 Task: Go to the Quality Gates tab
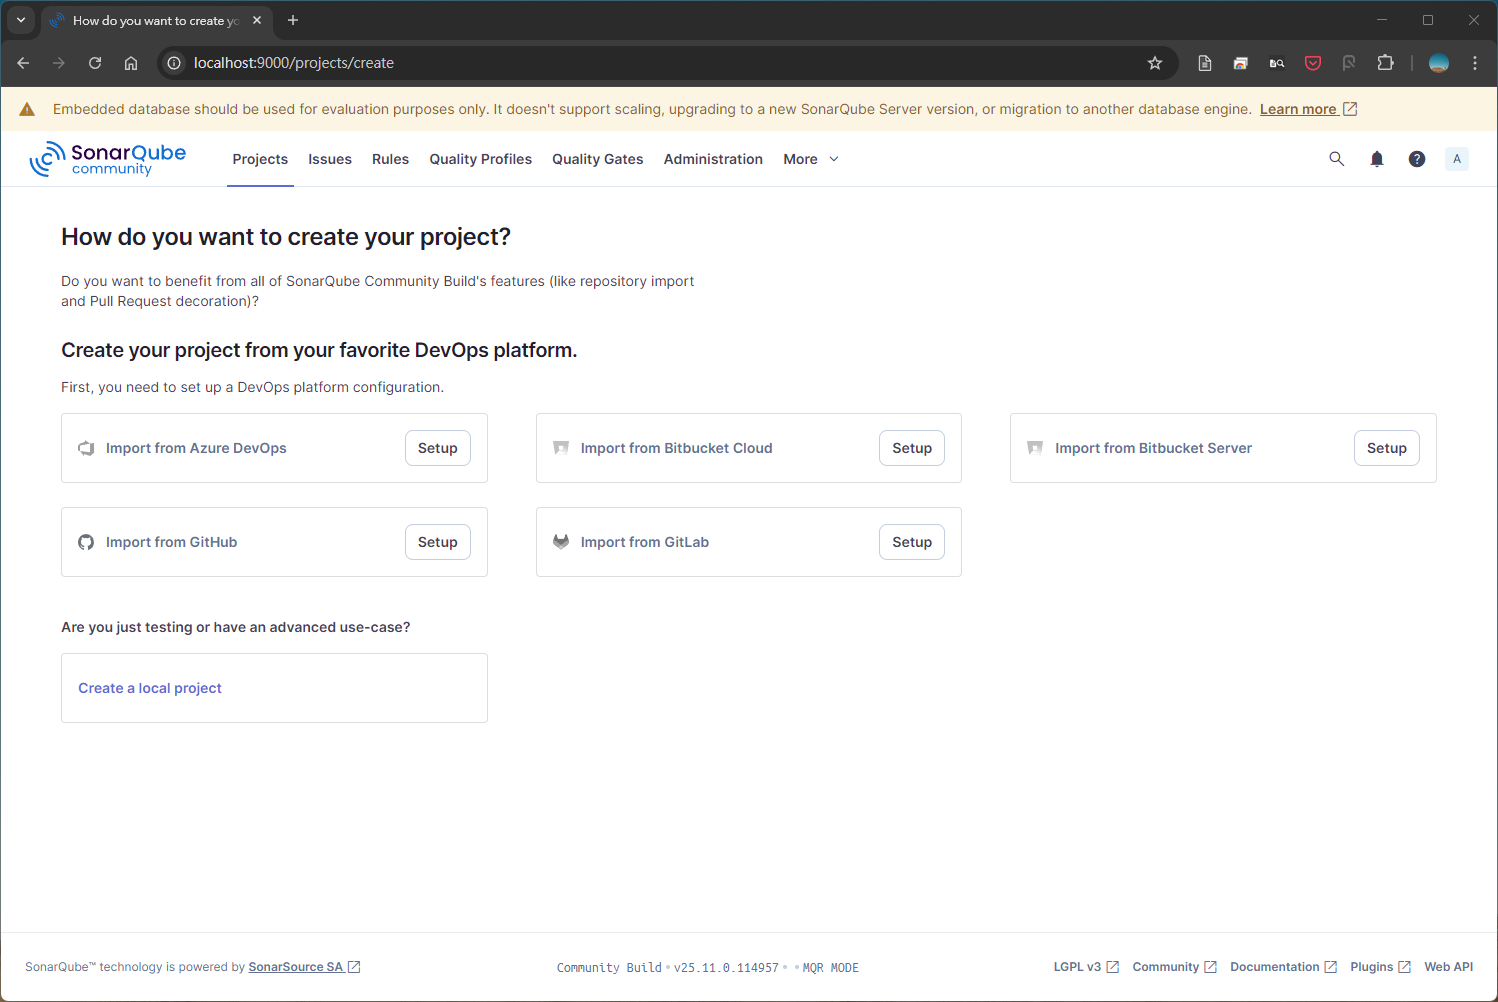pyautogui.click(x=597, y=159)
